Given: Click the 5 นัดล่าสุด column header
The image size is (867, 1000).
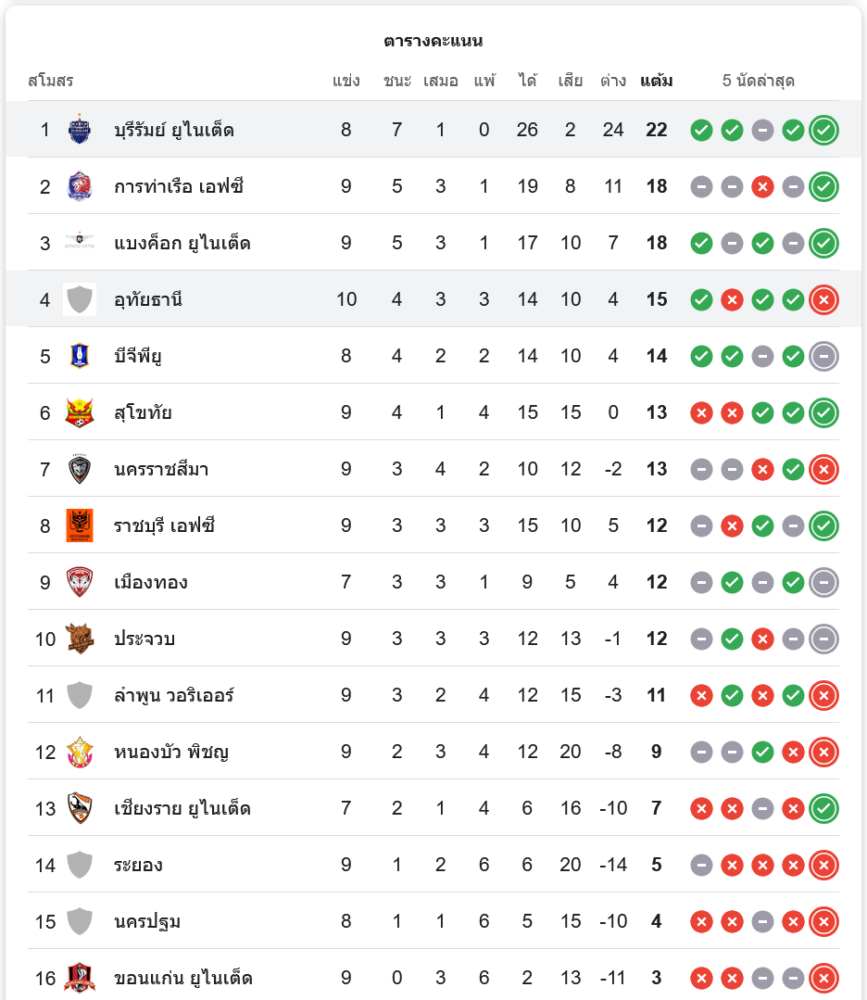Looking at the screenshot, I should pos(758,81).
